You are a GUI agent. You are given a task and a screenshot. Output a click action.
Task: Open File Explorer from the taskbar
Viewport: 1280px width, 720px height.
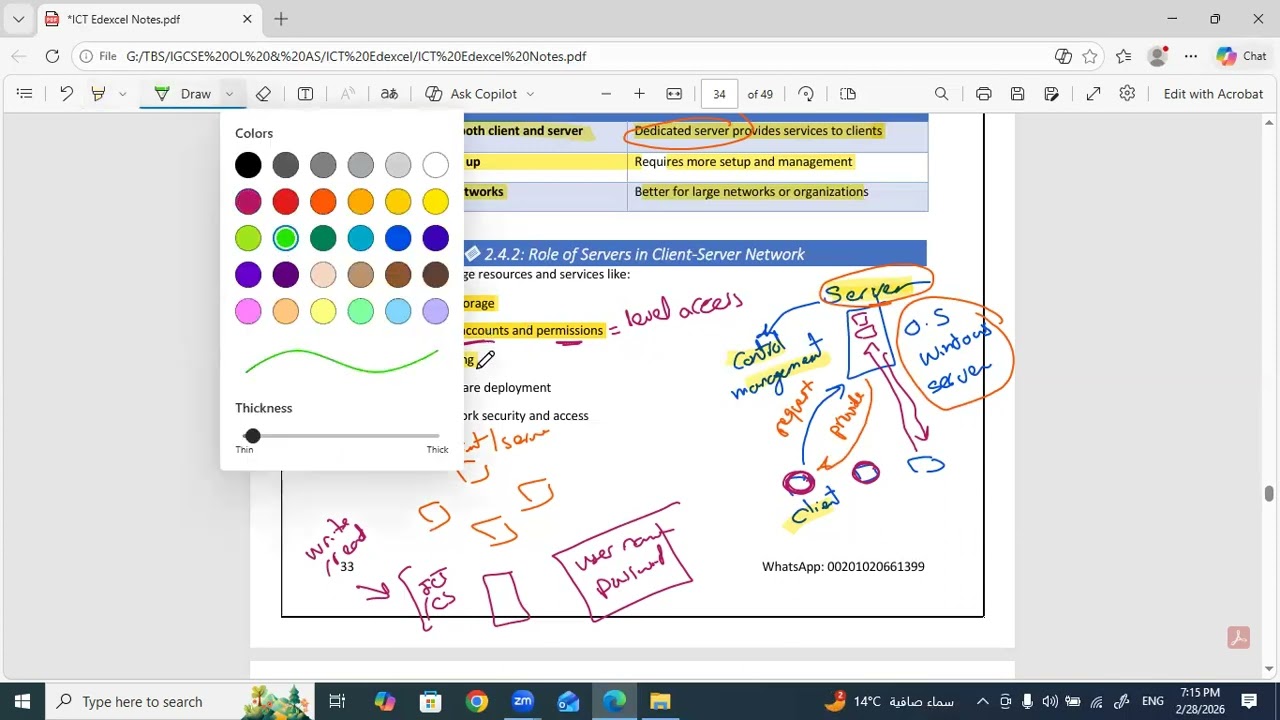pos(660,701)
